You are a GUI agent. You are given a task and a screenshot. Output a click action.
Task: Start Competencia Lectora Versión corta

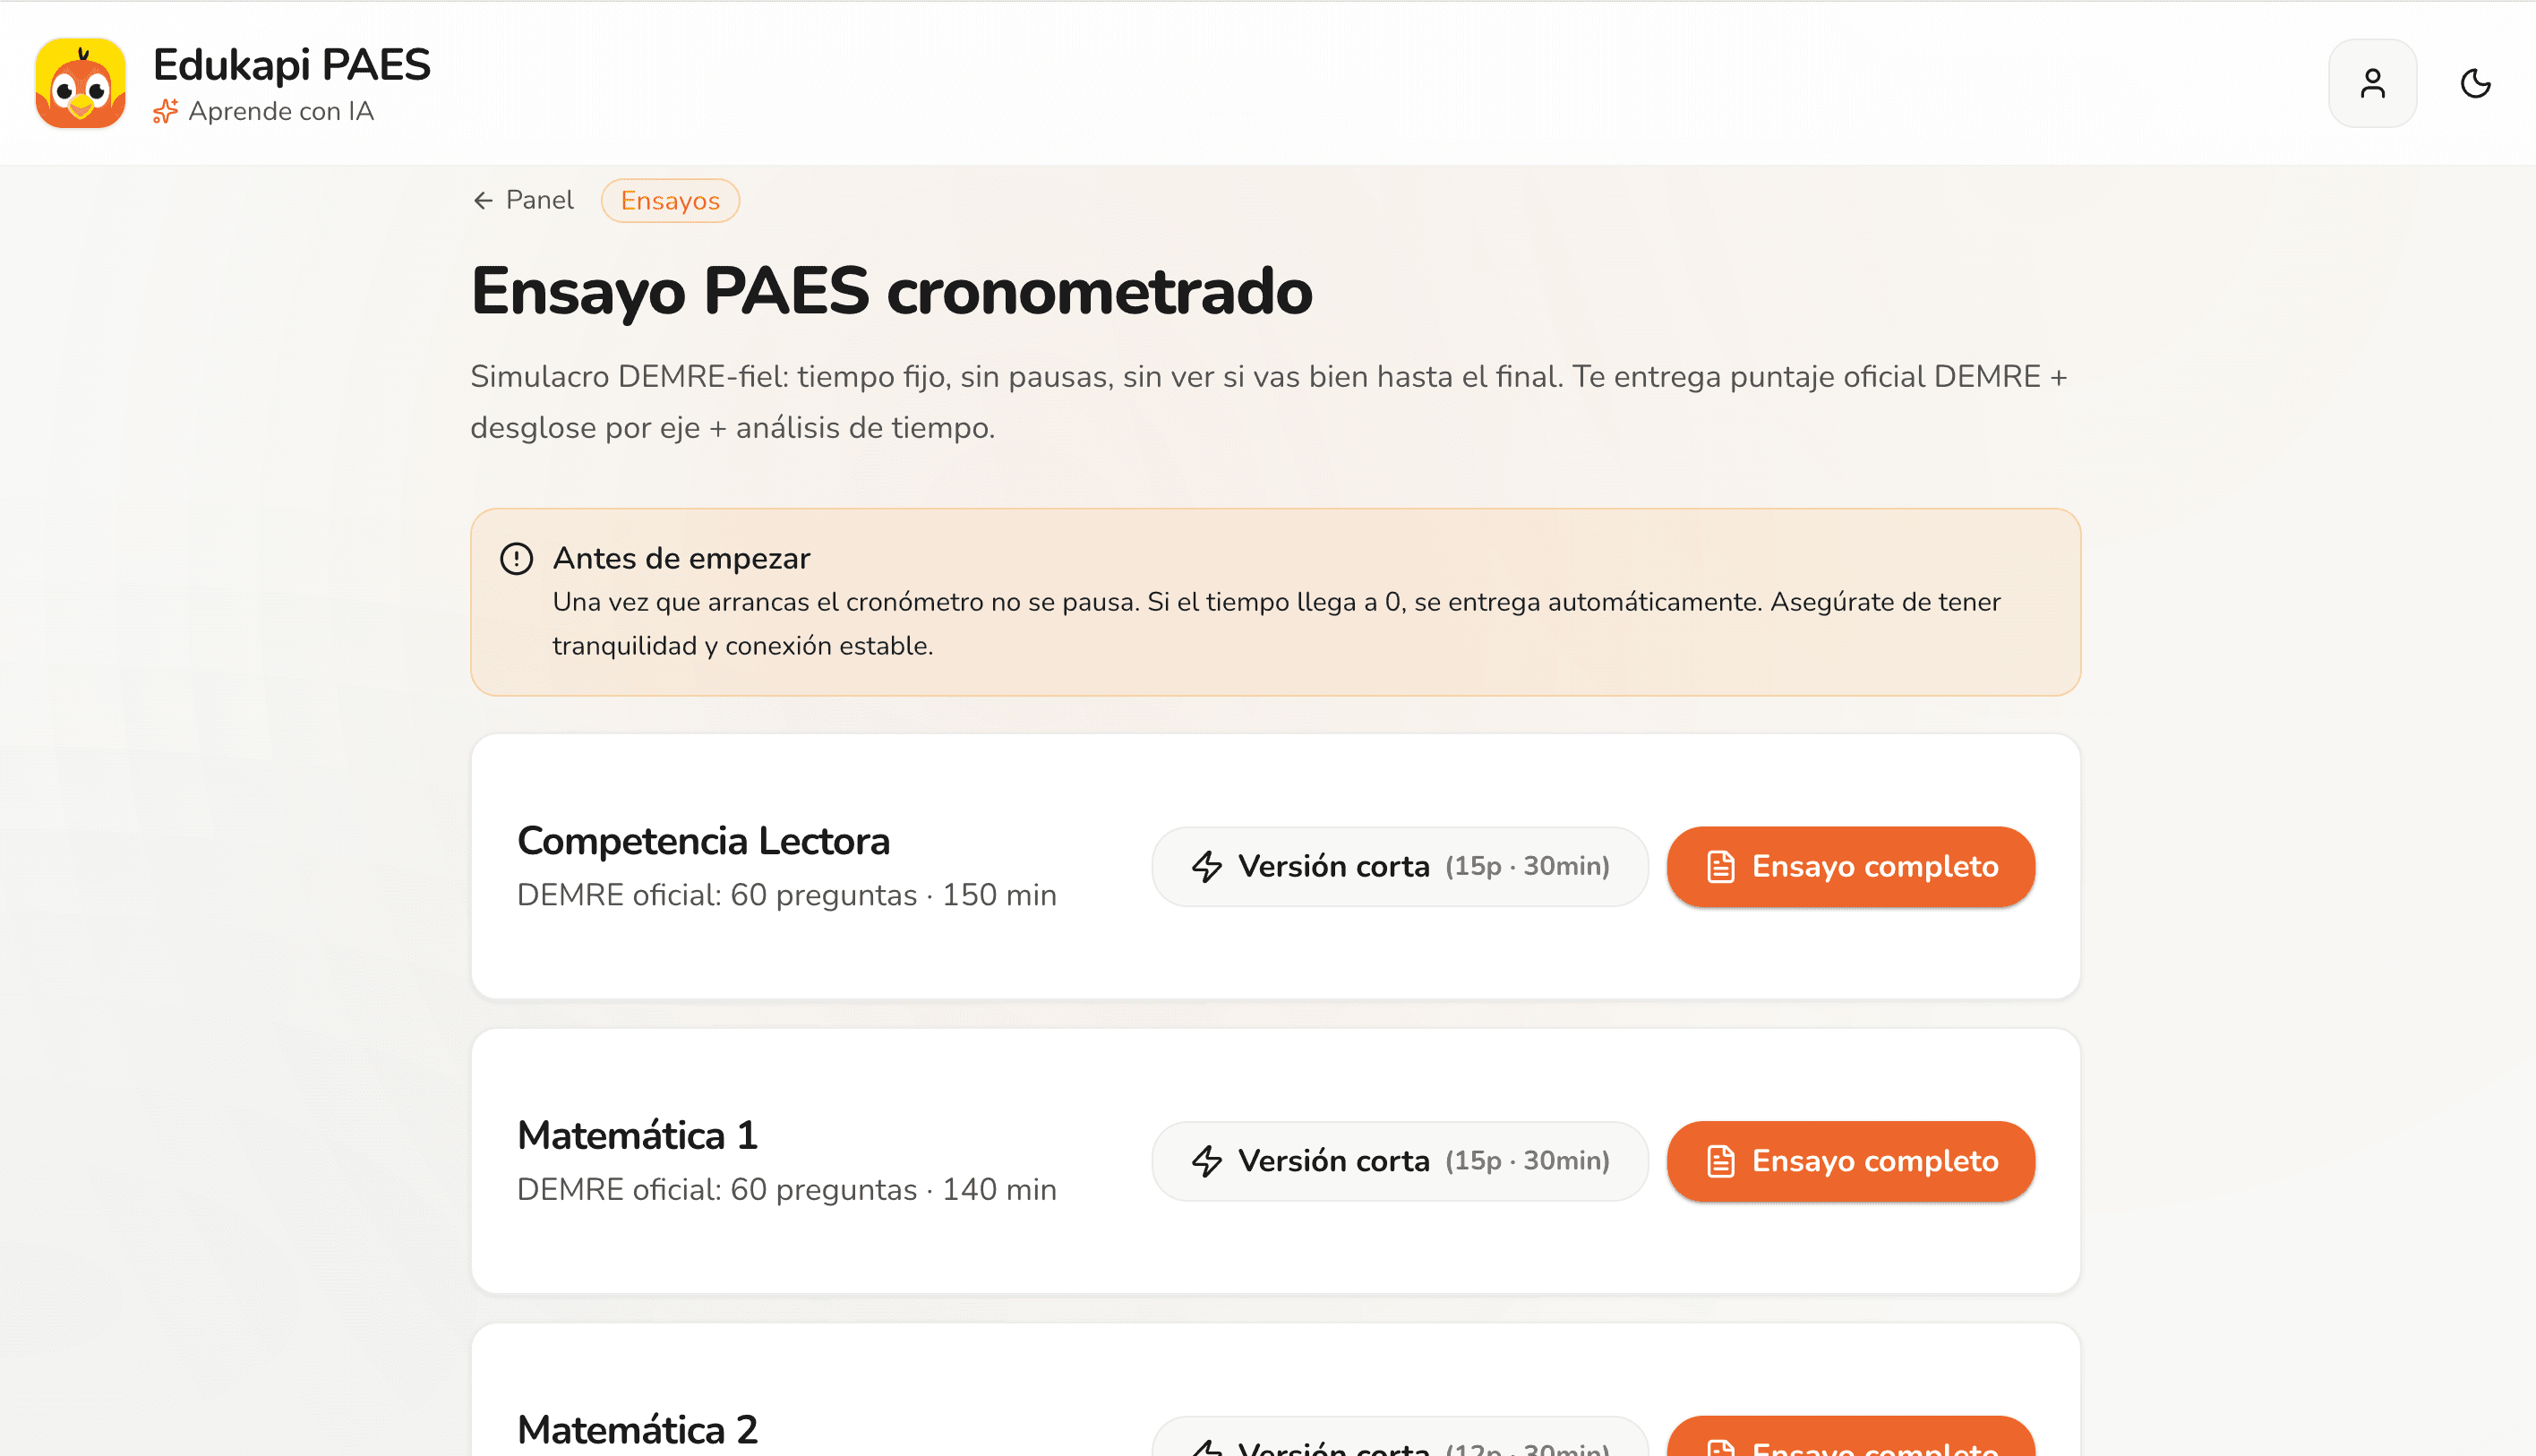(1399, 866)
